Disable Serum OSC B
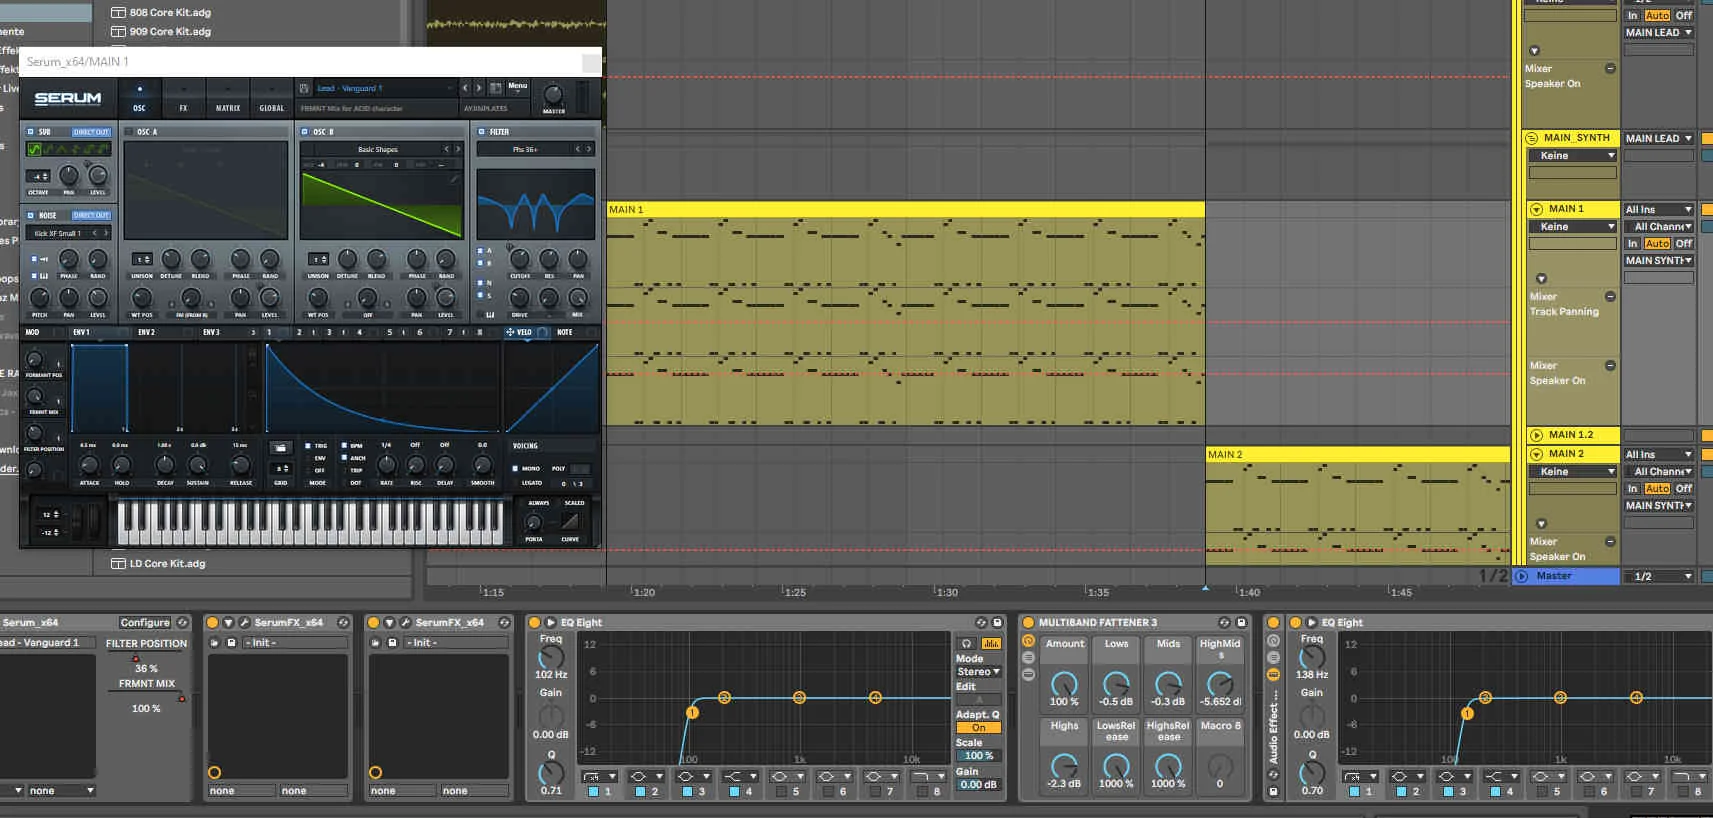 coord(305,132)
